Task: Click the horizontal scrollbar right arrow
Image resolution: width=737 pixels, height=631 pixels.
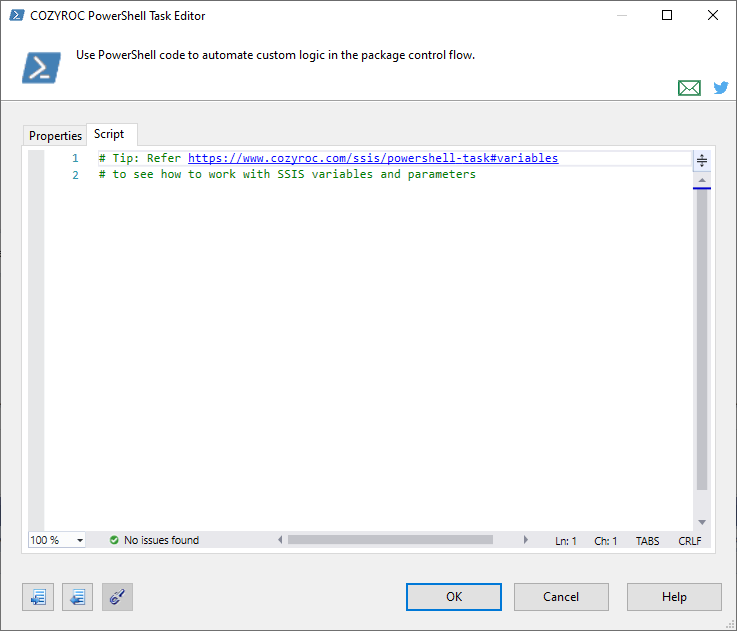Action: (x=525, y=540)
